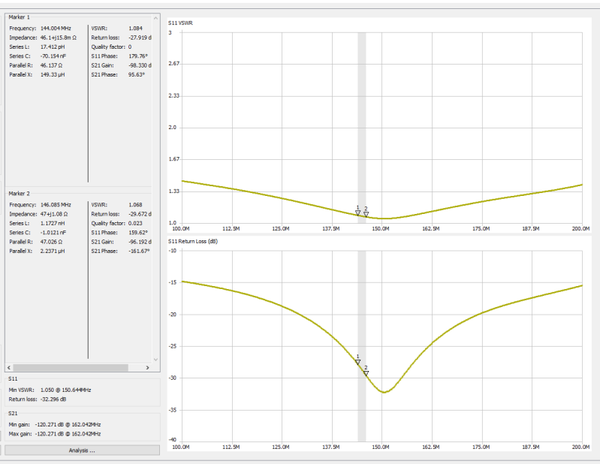Screen dimensions: 600x464
Task: Click S11 return loss reading -32.296 dB
Action: [x=55, y=399]
